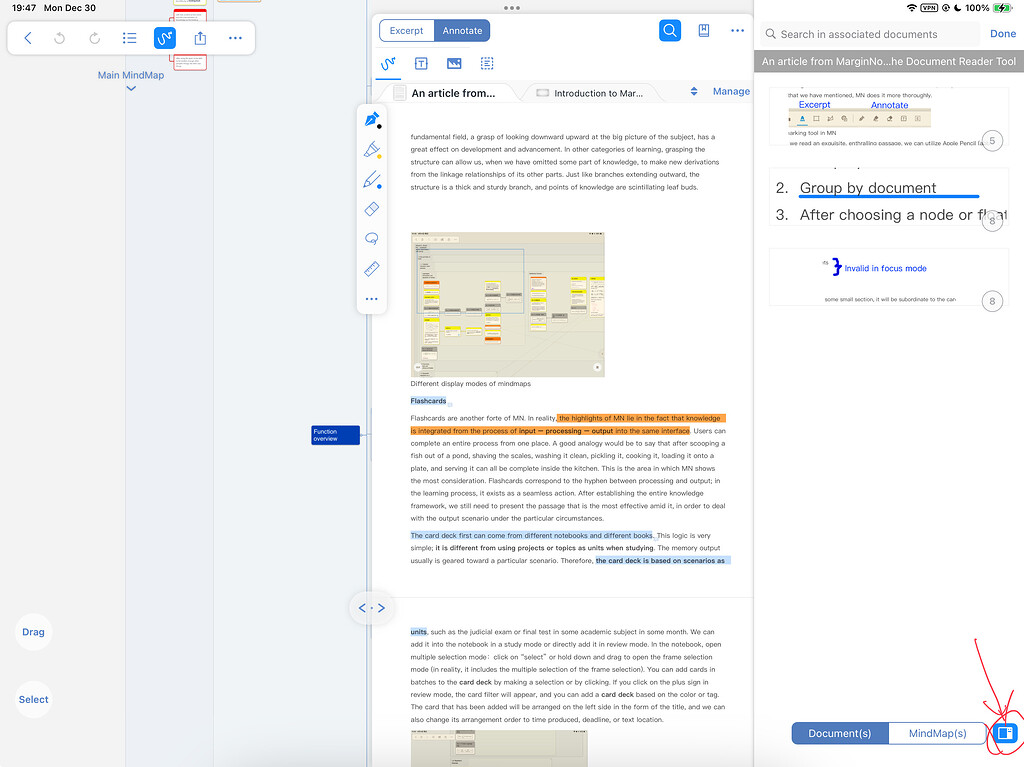This screenshot has width=1024, height=767.
Task: Tap the share icon in mindmap toolbar
Action: click(200, 38)
